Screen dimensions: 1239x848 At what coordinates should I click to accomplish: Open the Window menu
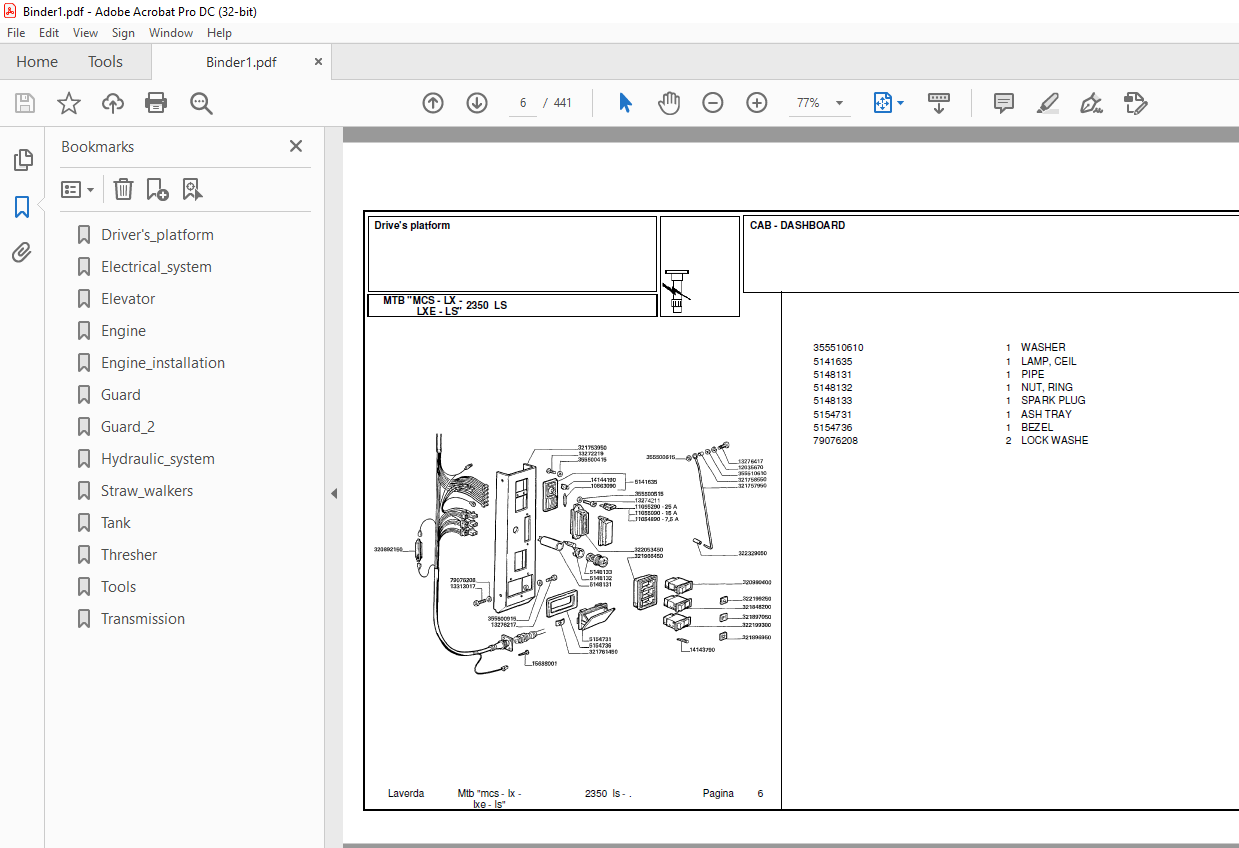point(171,33)
